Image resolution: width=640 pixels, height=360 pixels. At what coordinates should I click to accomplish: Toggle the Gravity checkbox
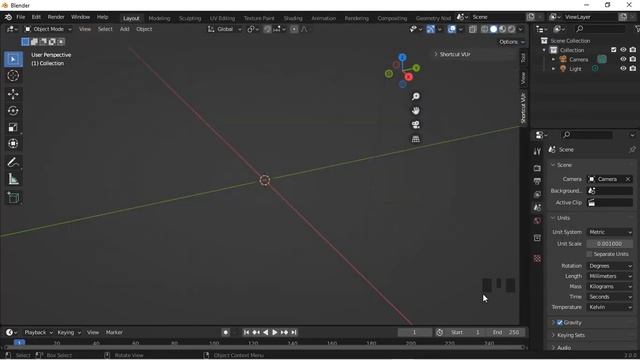(560, 322)
